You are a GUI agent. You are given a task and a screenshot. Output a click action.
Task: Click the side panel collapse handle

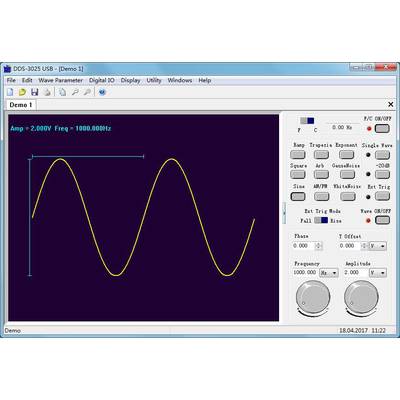coord(284,212)
